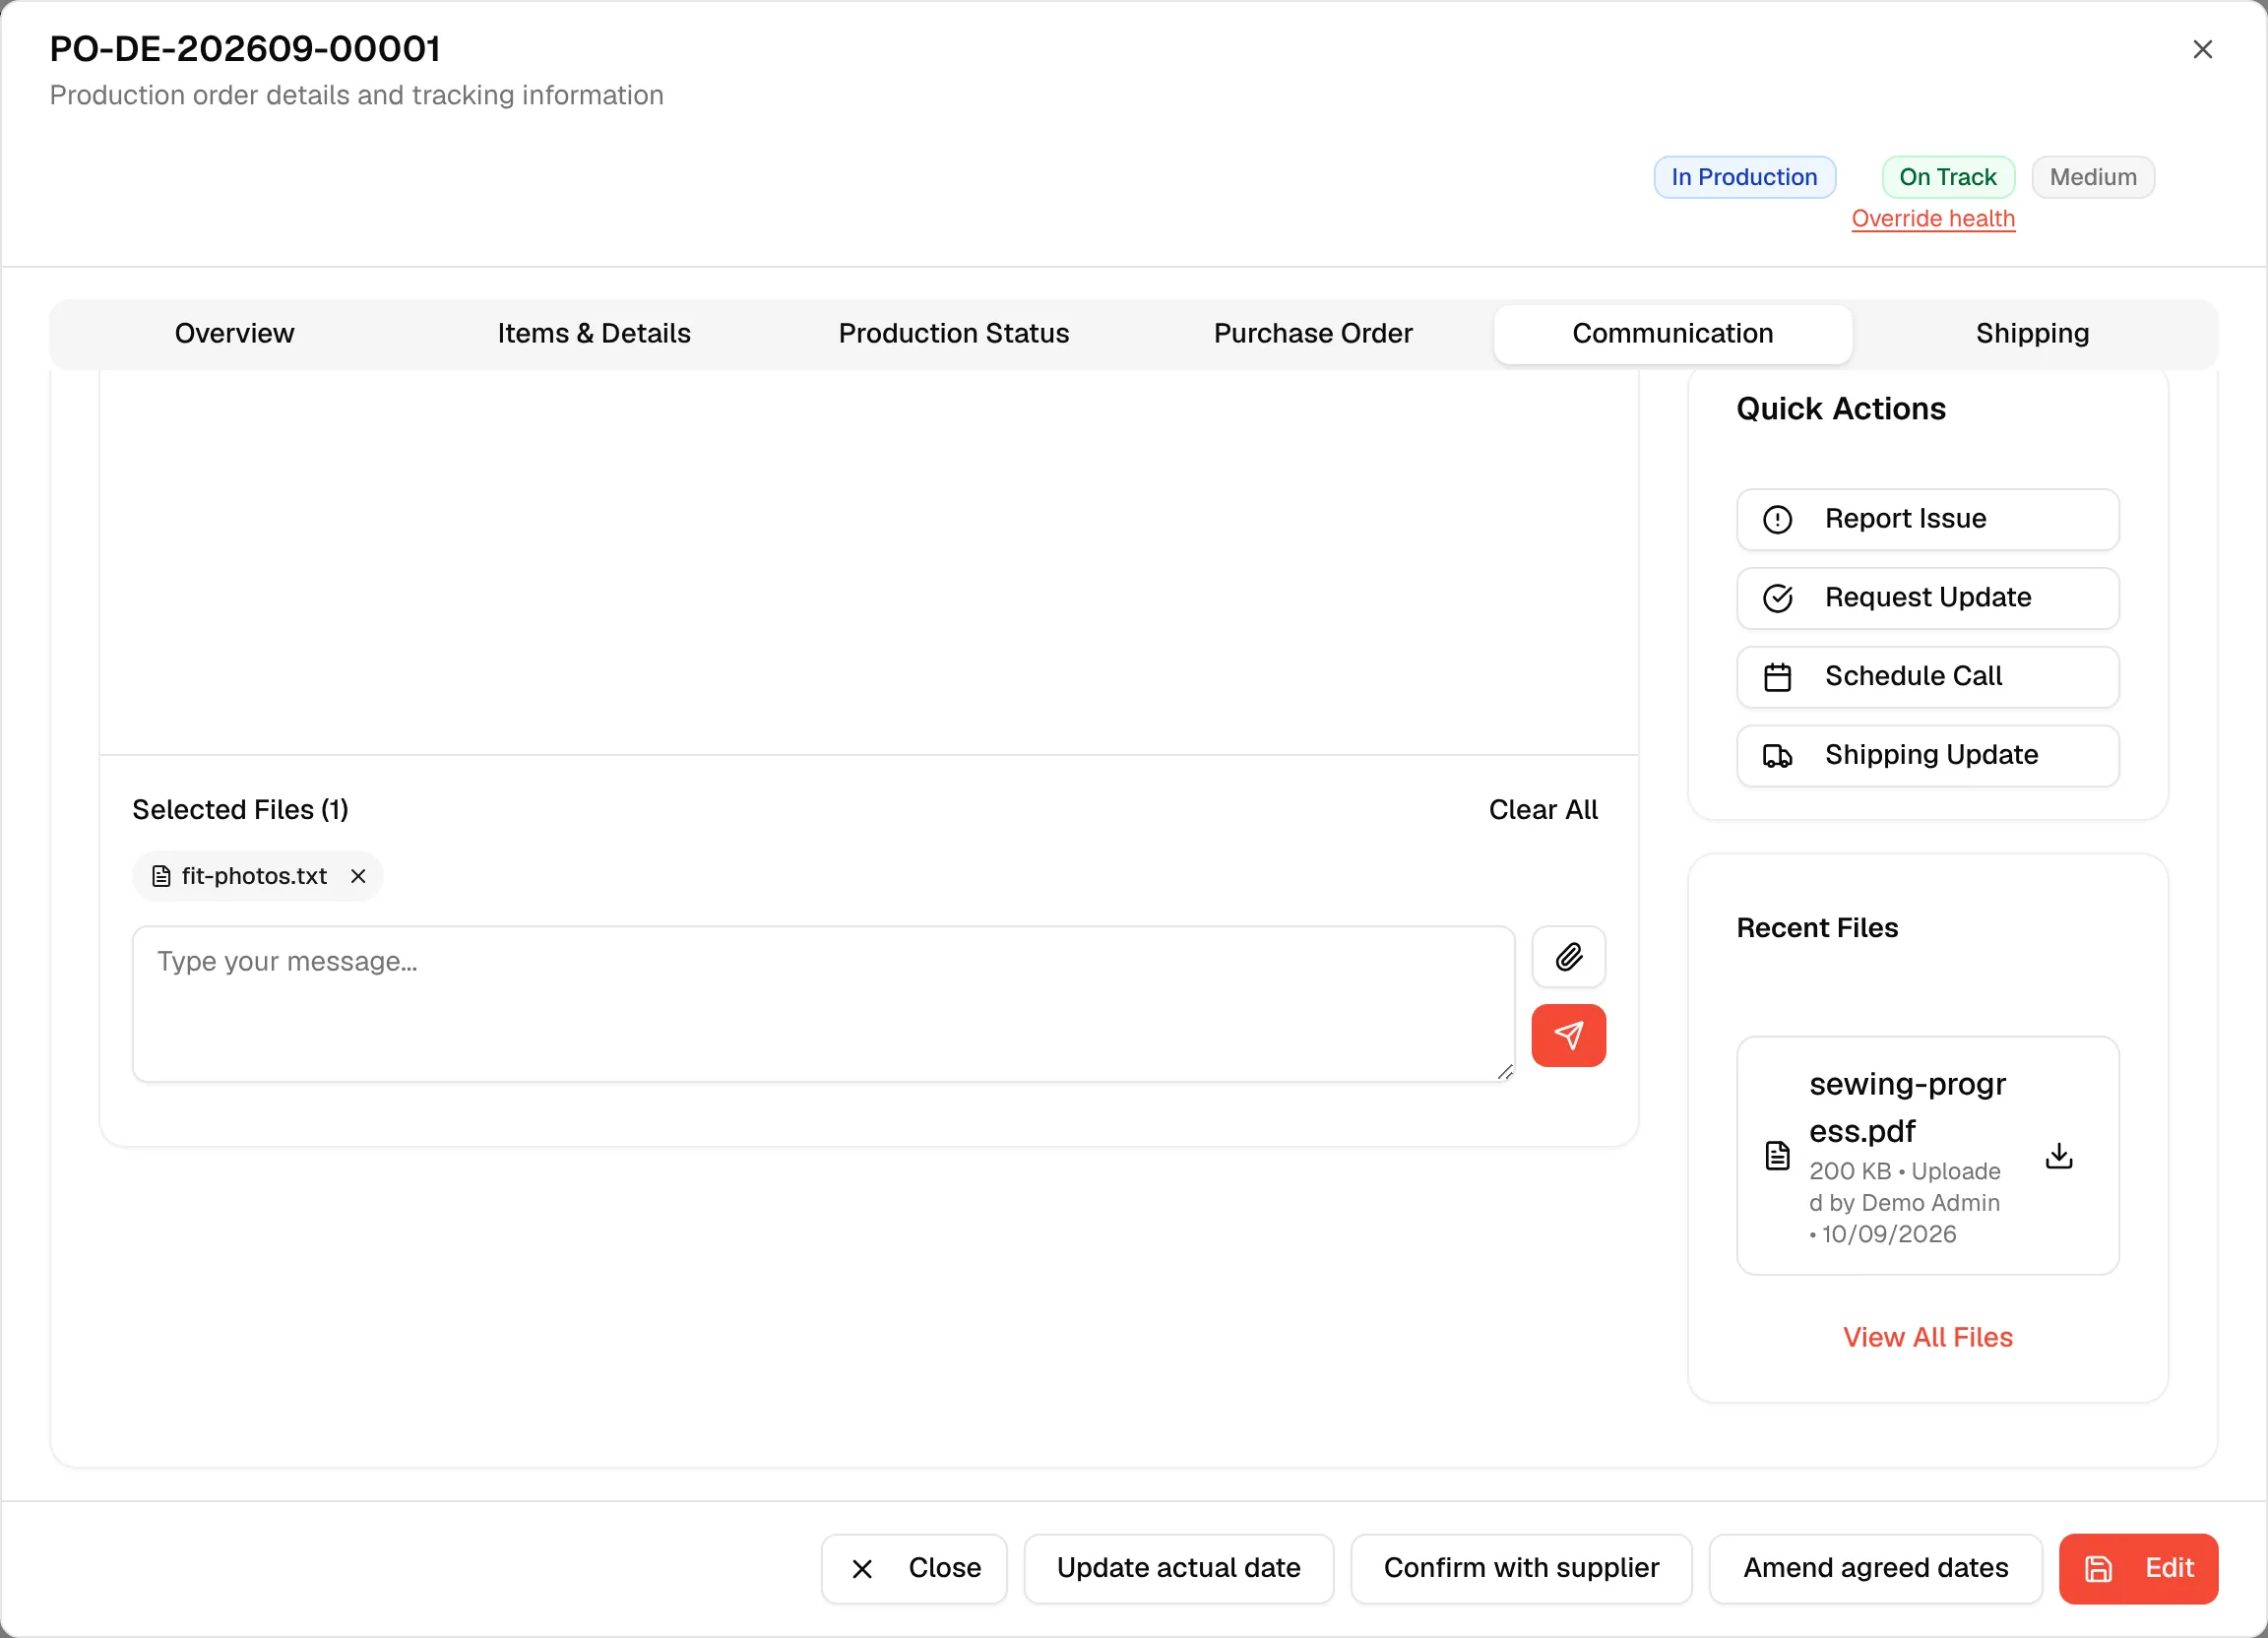Remove fit-photos.txt from selected files

coord(358,876)
